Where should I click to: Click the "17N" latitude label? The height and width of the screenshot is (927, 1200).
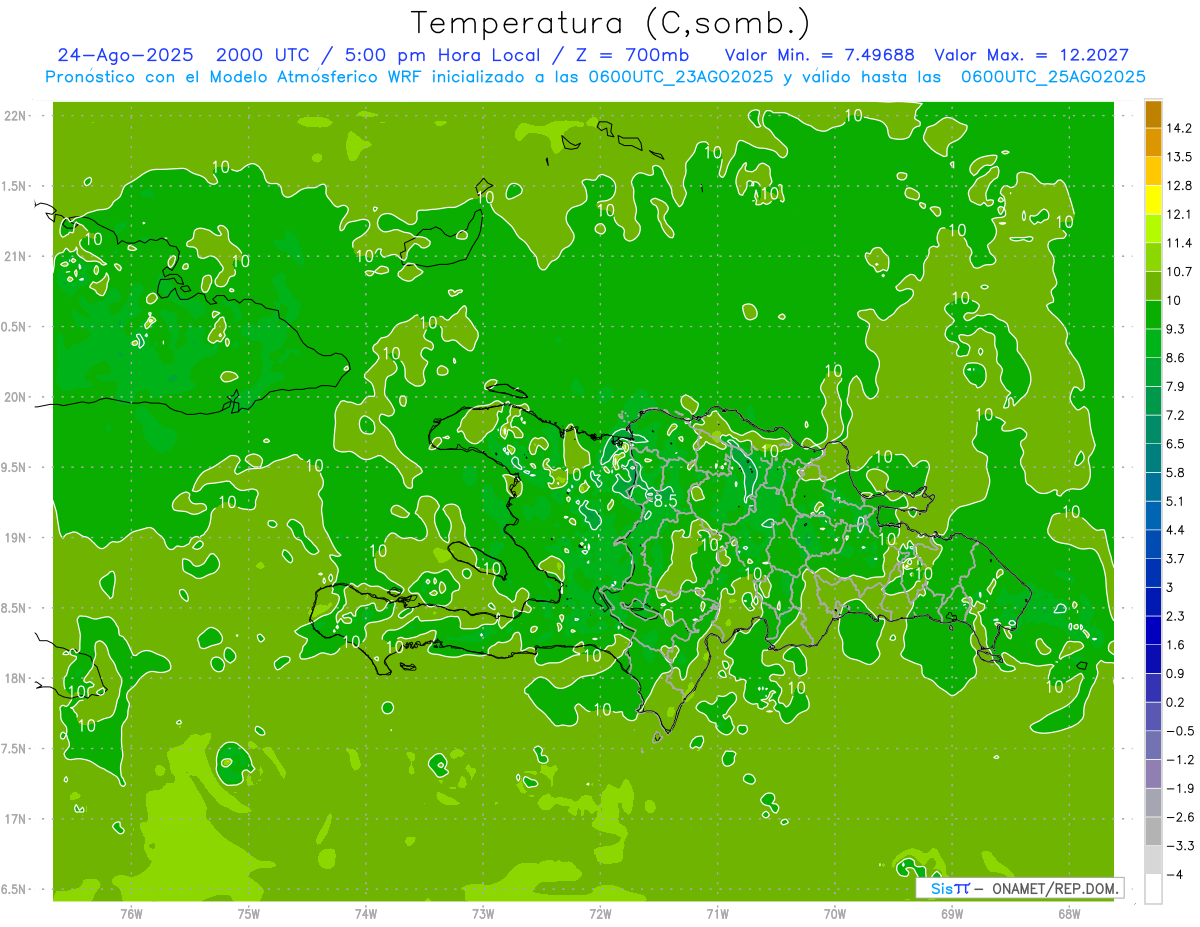[14, 820]
